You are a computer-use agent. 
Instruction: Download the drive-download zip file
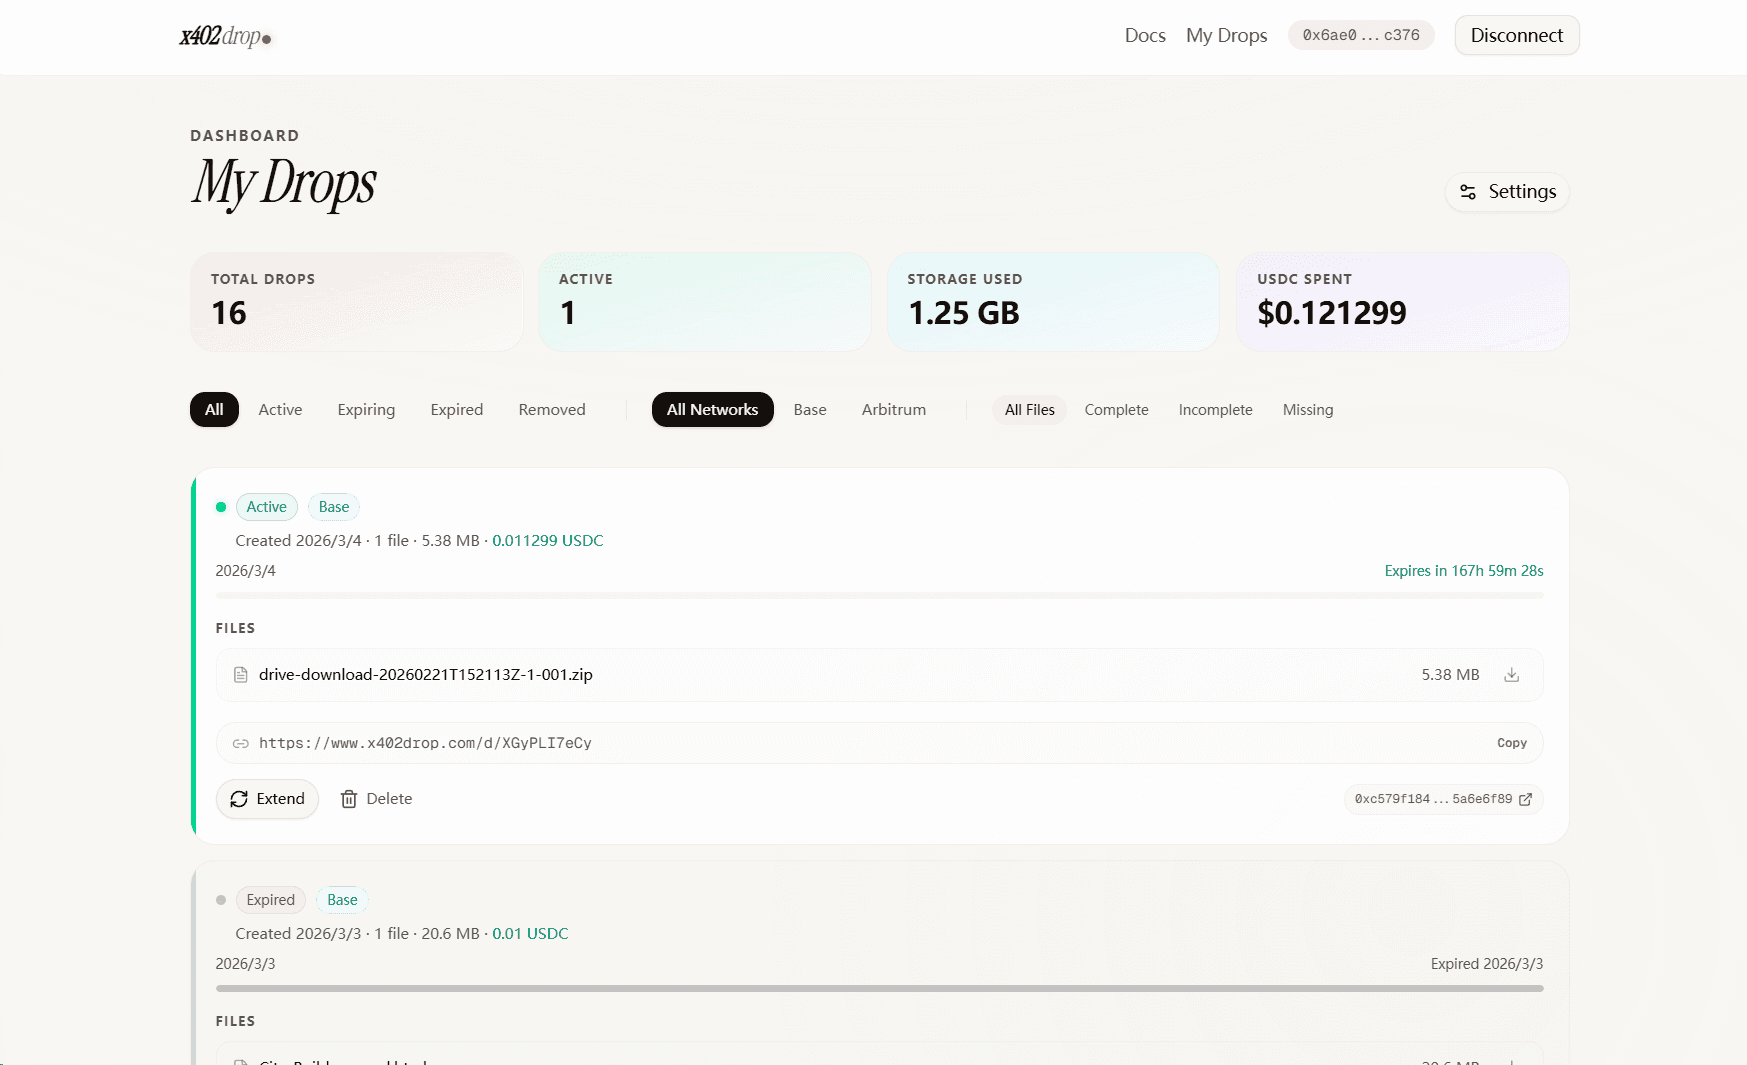coord(1511,675)
